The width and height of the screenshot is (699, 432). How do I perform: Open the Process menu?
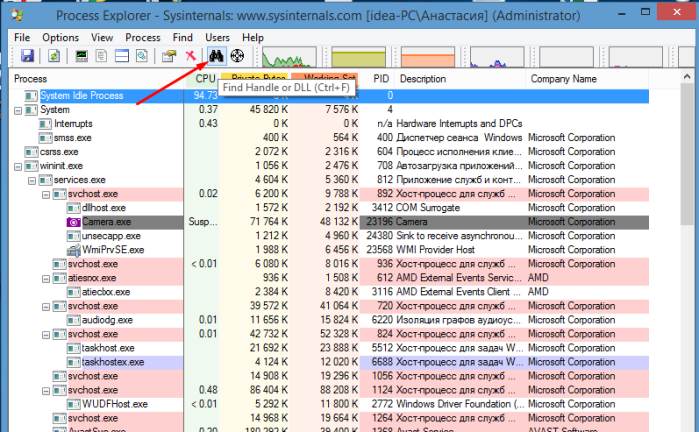(143, 37)
